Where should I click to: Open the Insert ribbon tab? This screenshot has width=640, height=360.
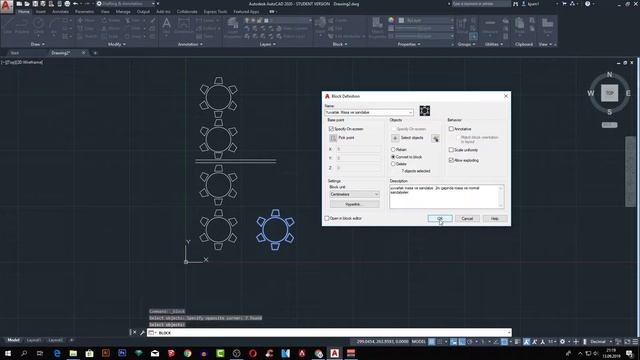41,12
